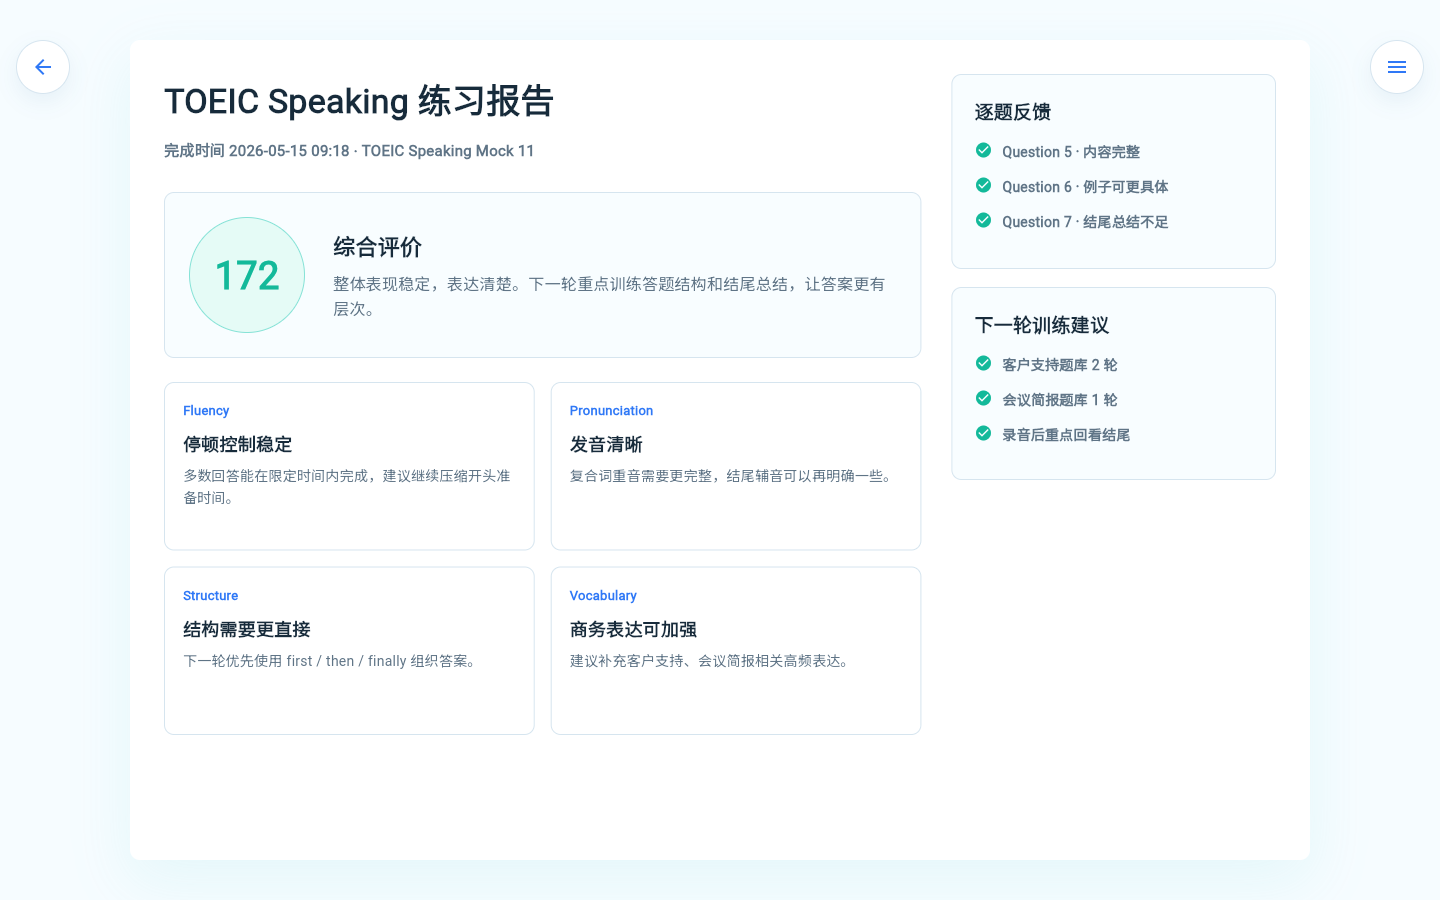Click the 整体表现稳定 summary paragraph

pyautogui.click(x=609, y=296)
